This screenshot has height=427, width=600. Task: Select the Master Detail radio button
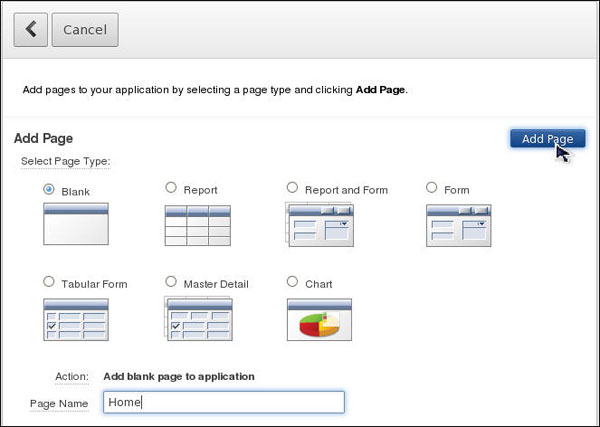pos(171,282)
